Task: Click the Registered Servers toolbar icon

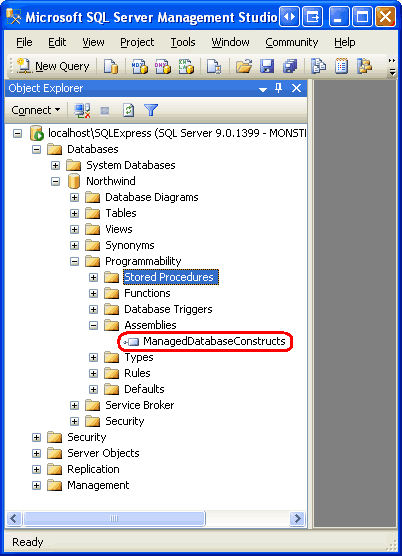Action: click(x=318, y=66)
